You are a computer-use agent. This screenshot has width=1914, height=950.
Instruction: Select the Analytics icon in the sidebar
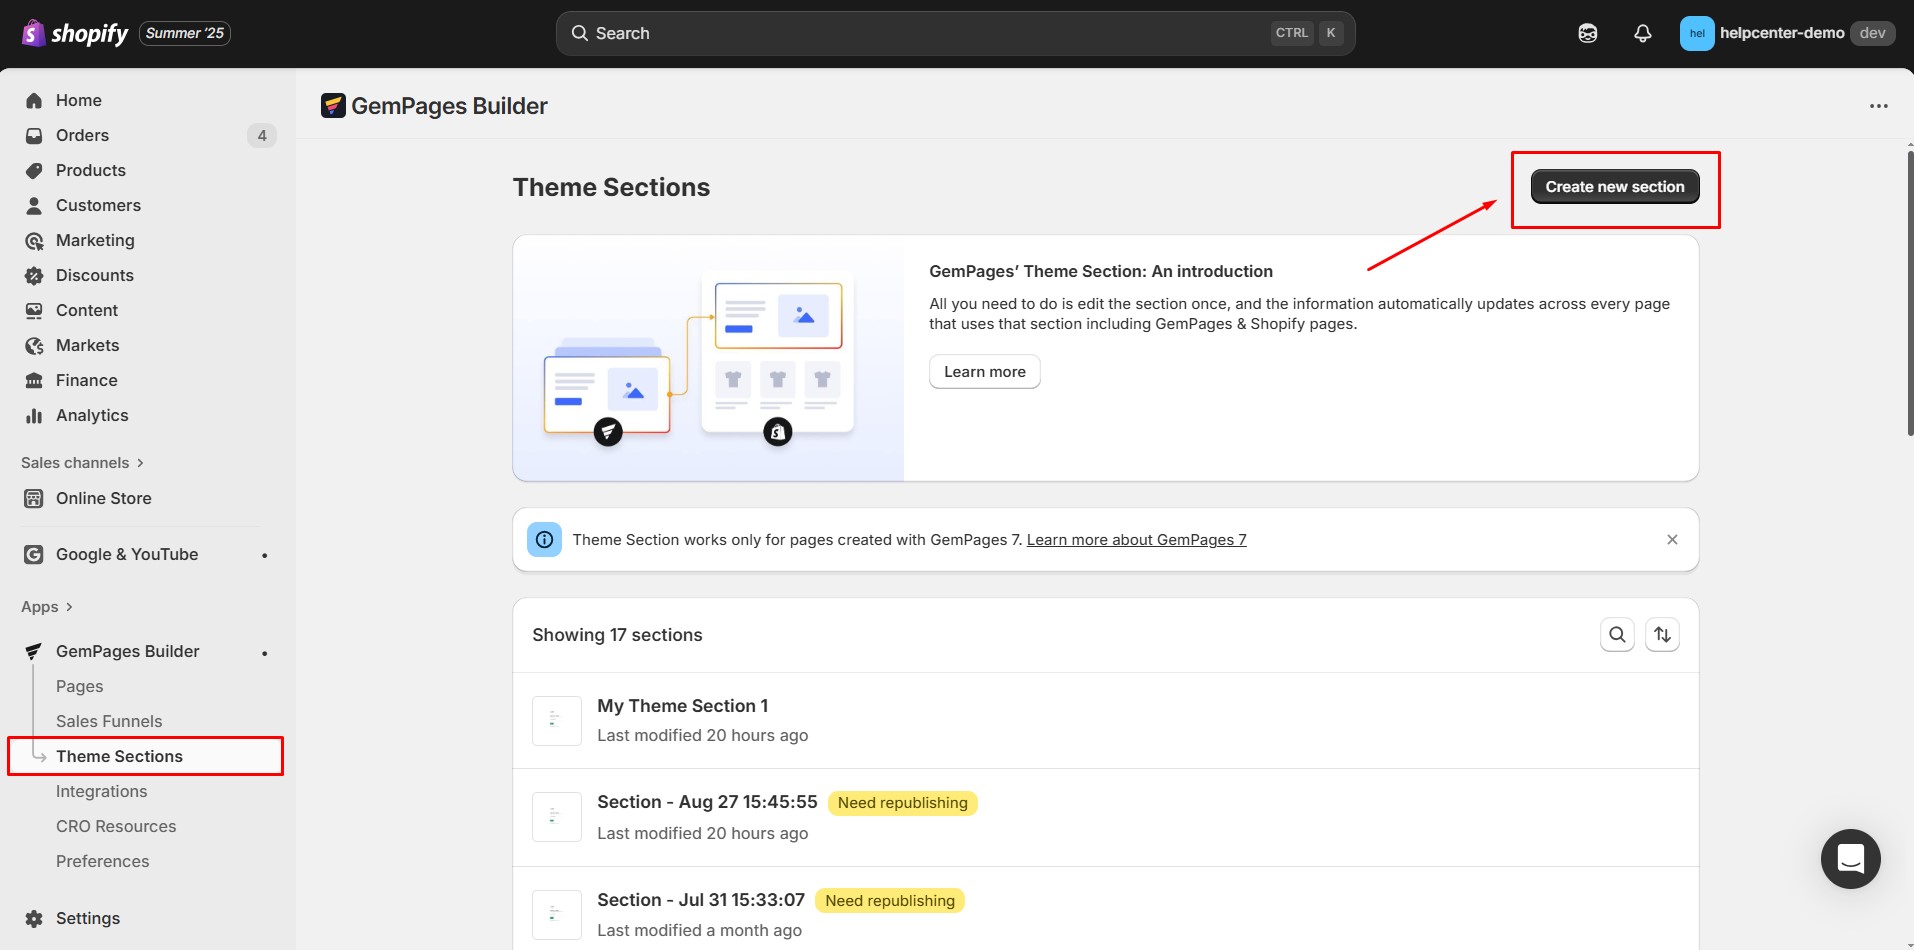(x=33, y=415)
